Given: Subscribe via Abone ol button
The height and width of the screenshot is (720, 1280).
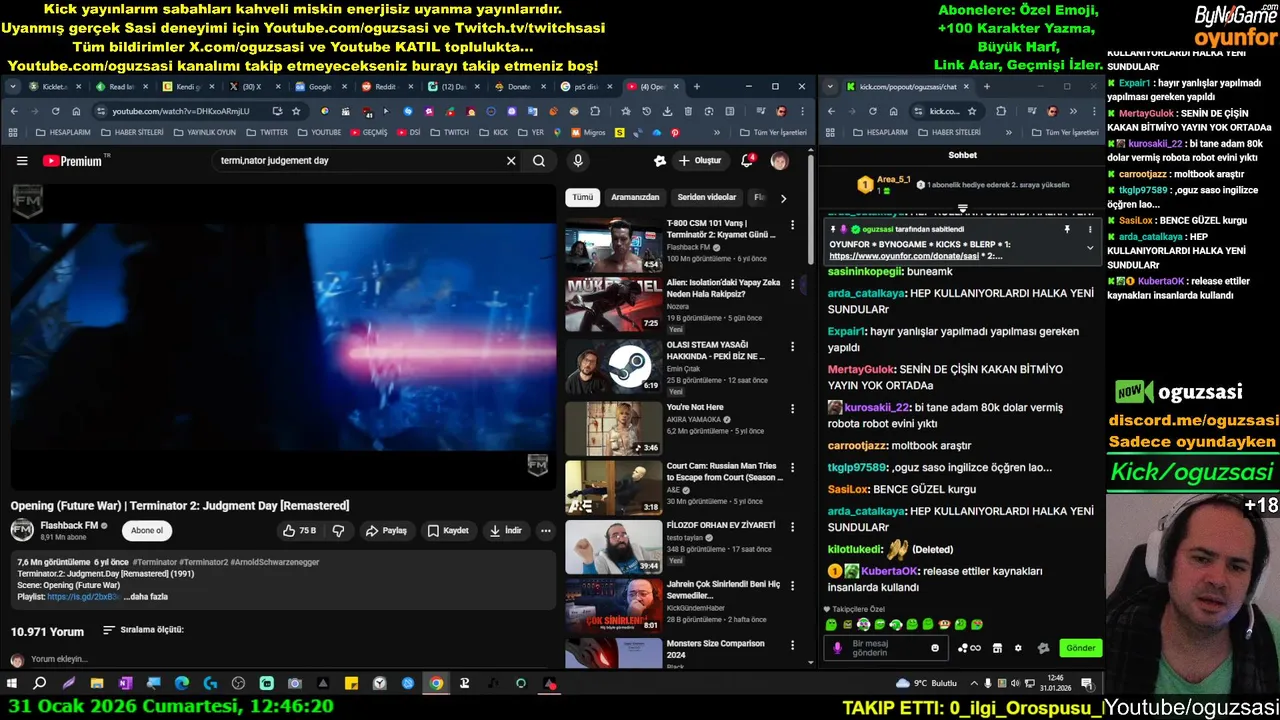Looking at the screenshot, I should [147, 531].
